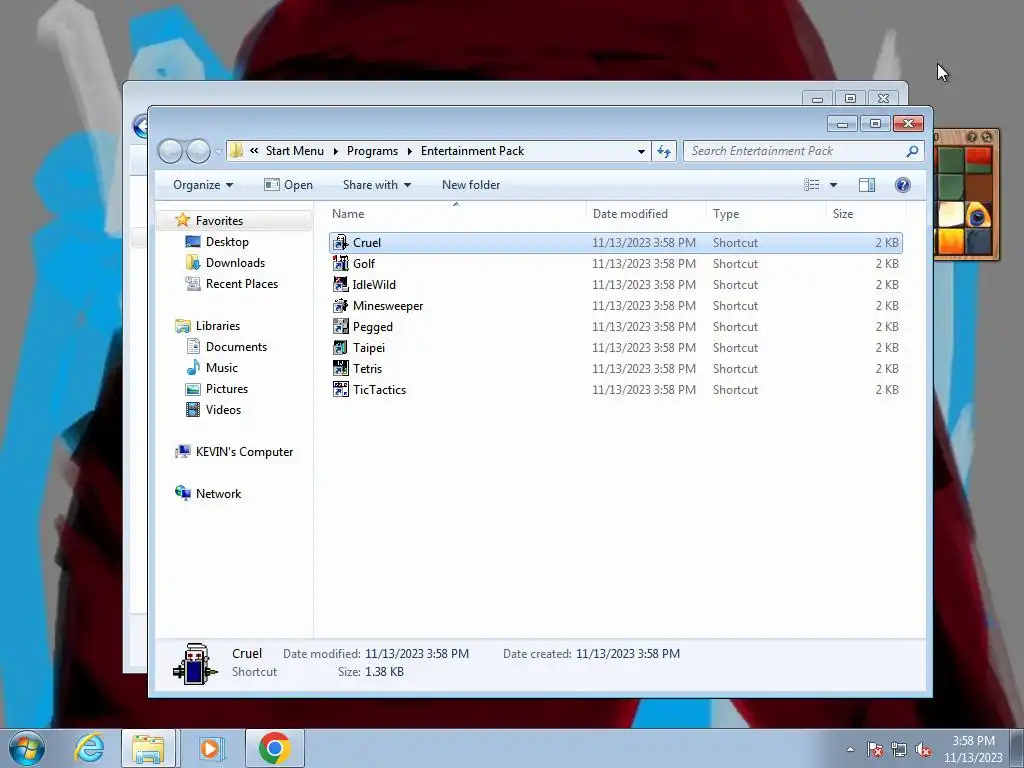Sort by the Size column header

[866, 214]
